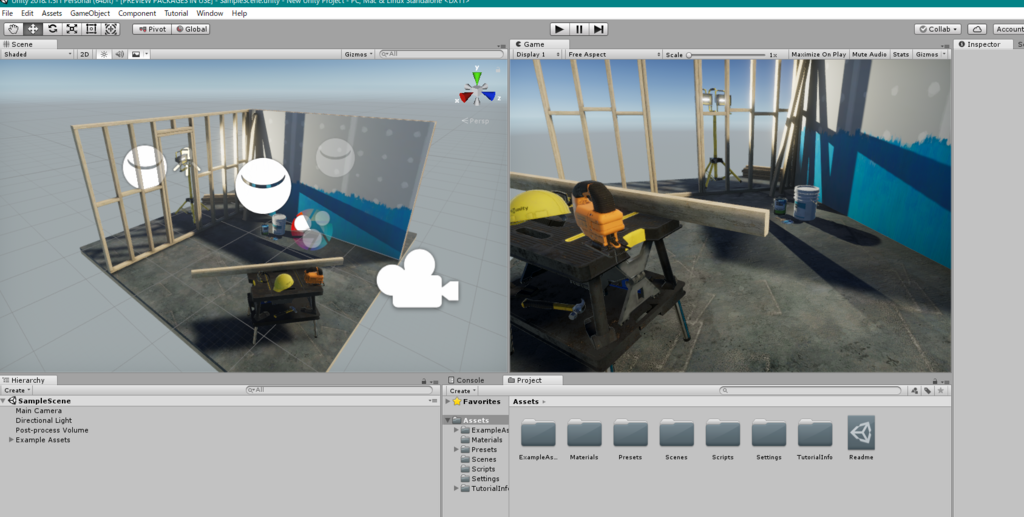This screenshot has height=517, width=1024.
Task: Expand the Favorites section
Action: point(448,401)
